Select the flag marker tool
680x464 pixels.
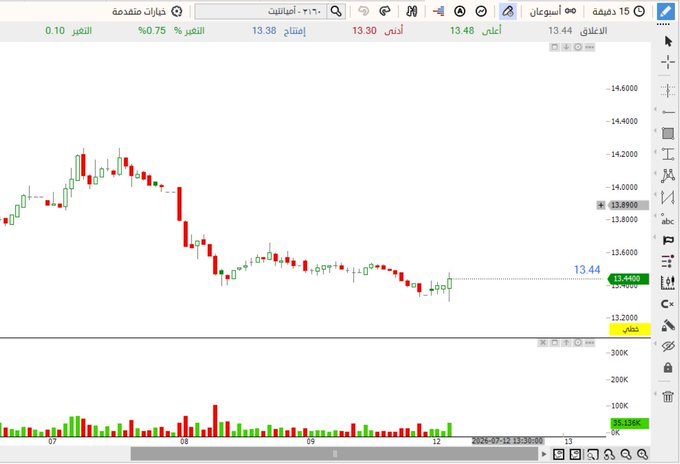coord(668,240)
